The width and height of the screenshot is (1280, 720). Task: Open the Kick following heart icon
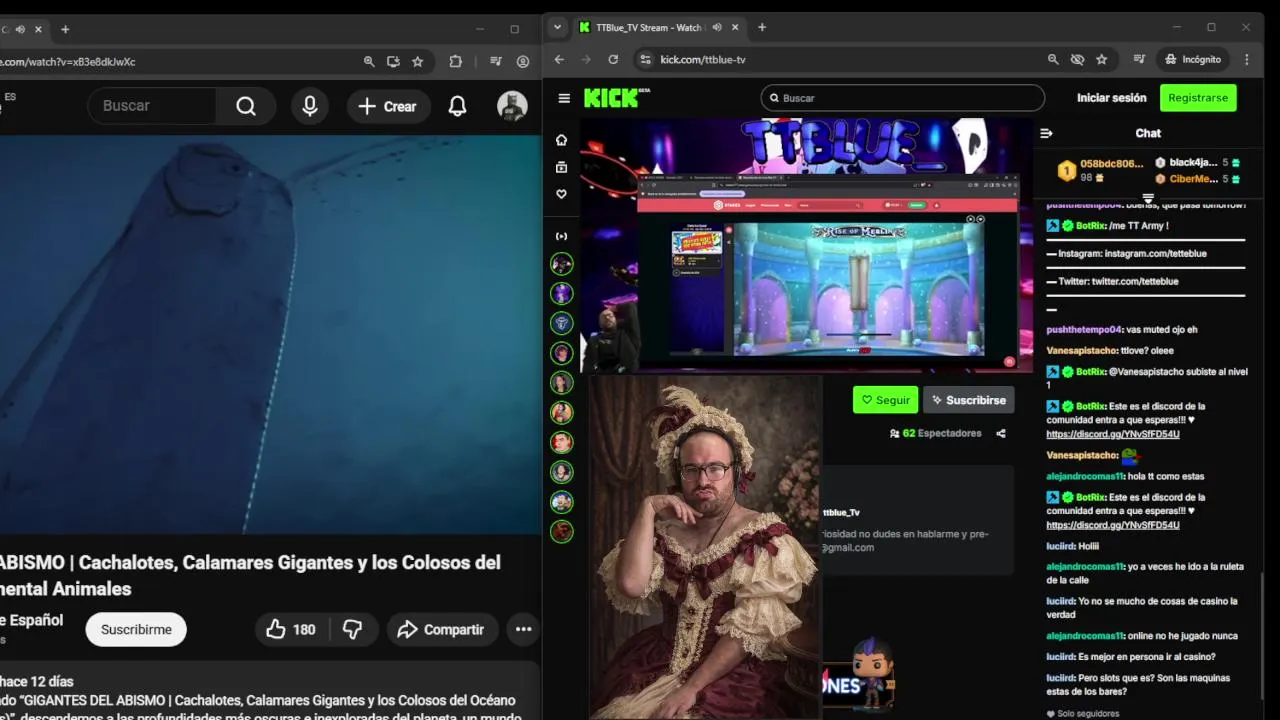[562, 194]
